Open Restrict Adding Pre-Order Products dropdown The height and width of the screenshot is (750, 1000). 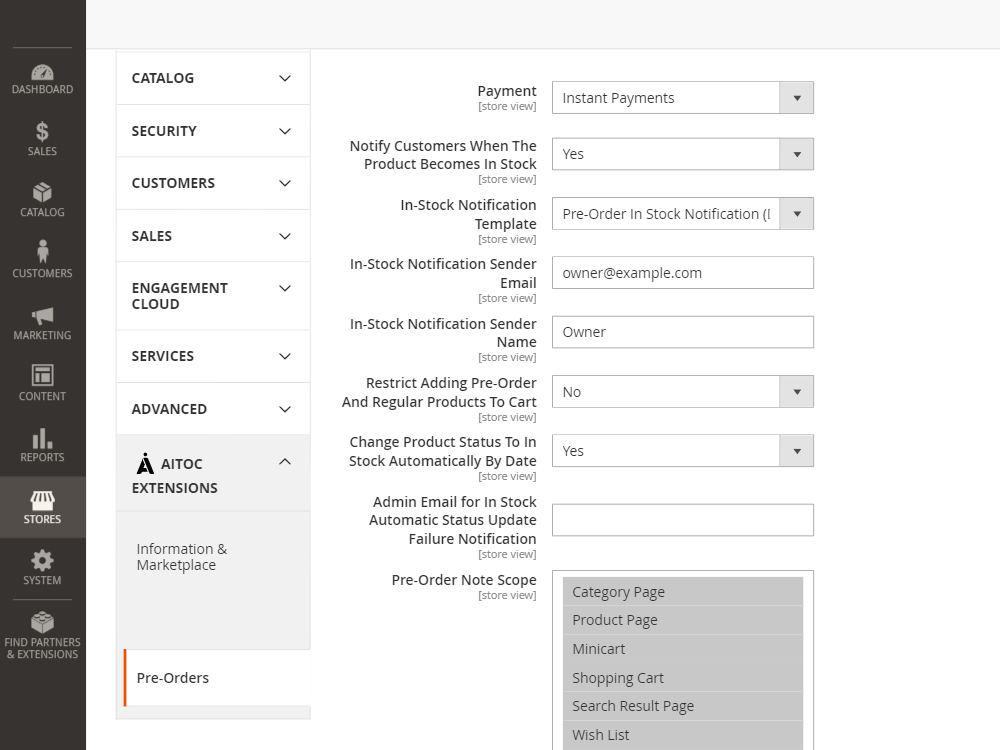682,392
